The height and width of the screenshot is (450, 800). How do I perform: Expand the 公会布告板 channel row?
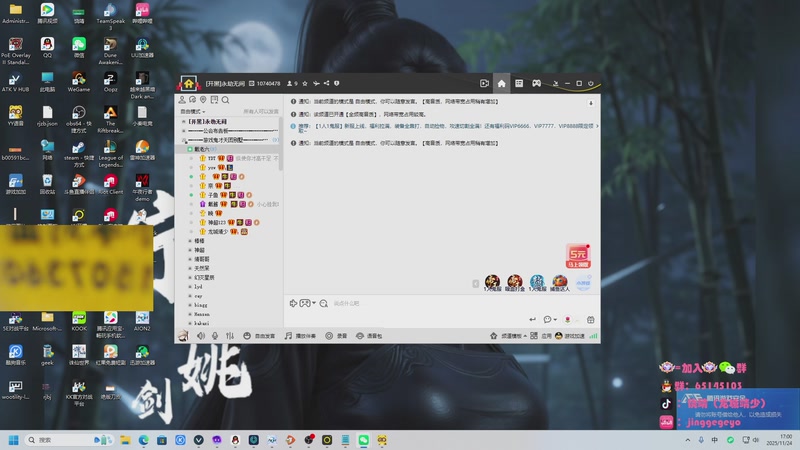tap(184, 131)
